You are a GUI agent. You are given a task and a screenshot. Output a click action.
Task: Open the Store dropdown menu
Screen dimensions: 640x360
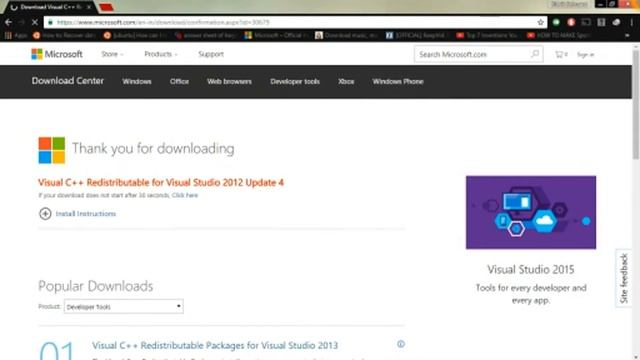112,54
